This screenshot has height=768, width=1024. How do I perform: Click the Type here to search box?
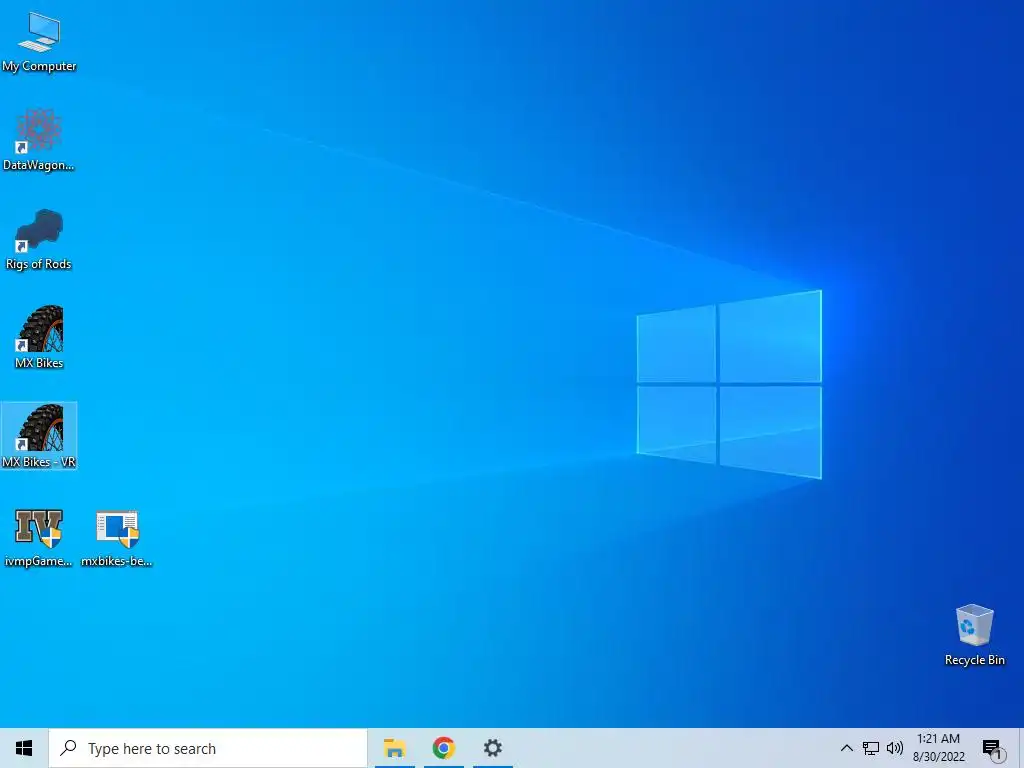208,748
